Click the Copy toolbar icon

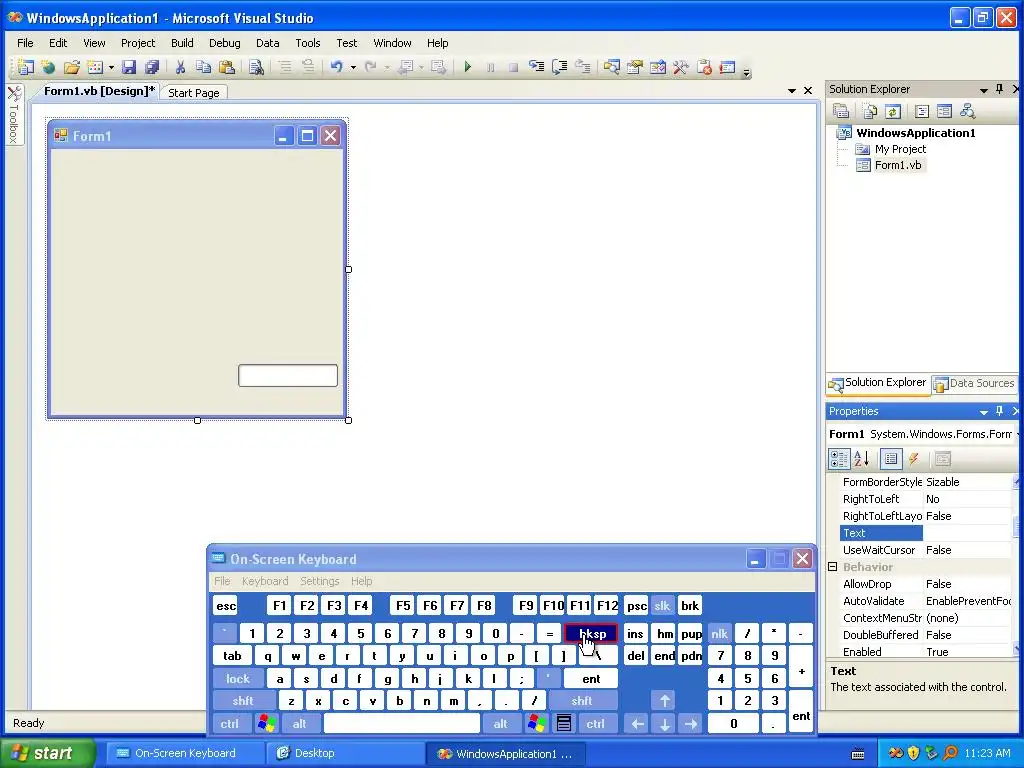203,67
